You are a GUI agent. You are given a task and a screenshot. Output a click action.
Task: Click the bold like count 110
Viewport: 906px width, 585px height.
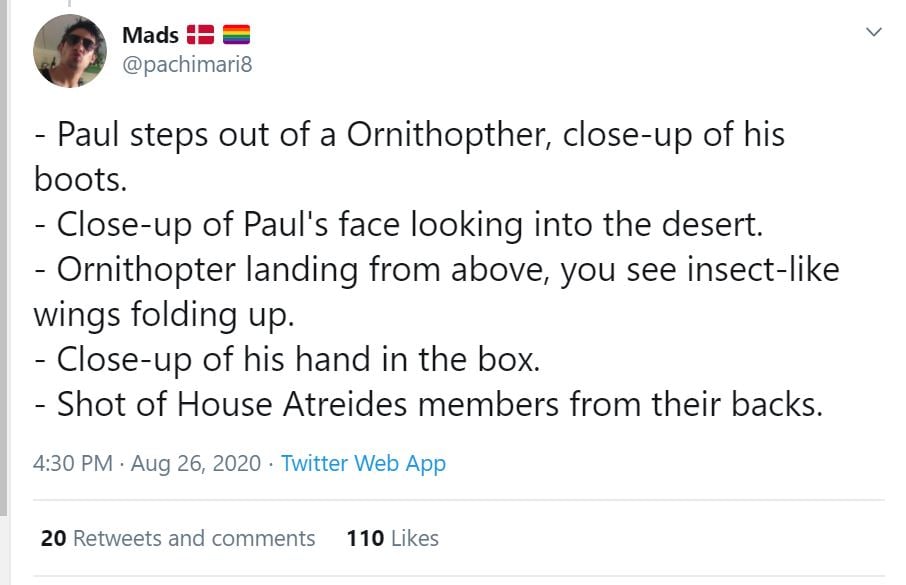pyautogui.click(x=365, y=538)
